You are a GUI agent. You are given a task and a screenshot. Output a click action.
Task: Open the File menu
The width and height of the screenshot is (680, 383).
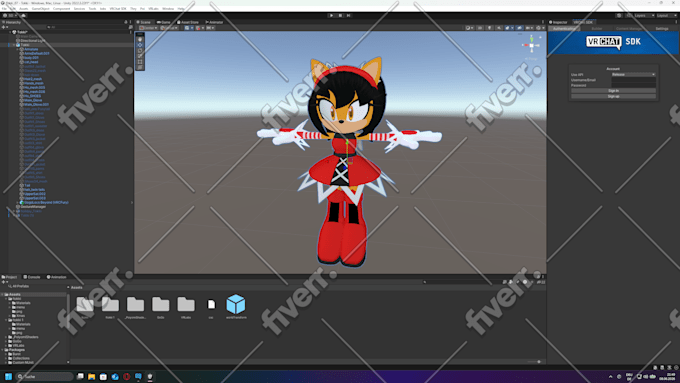click(x=4, y=9)
